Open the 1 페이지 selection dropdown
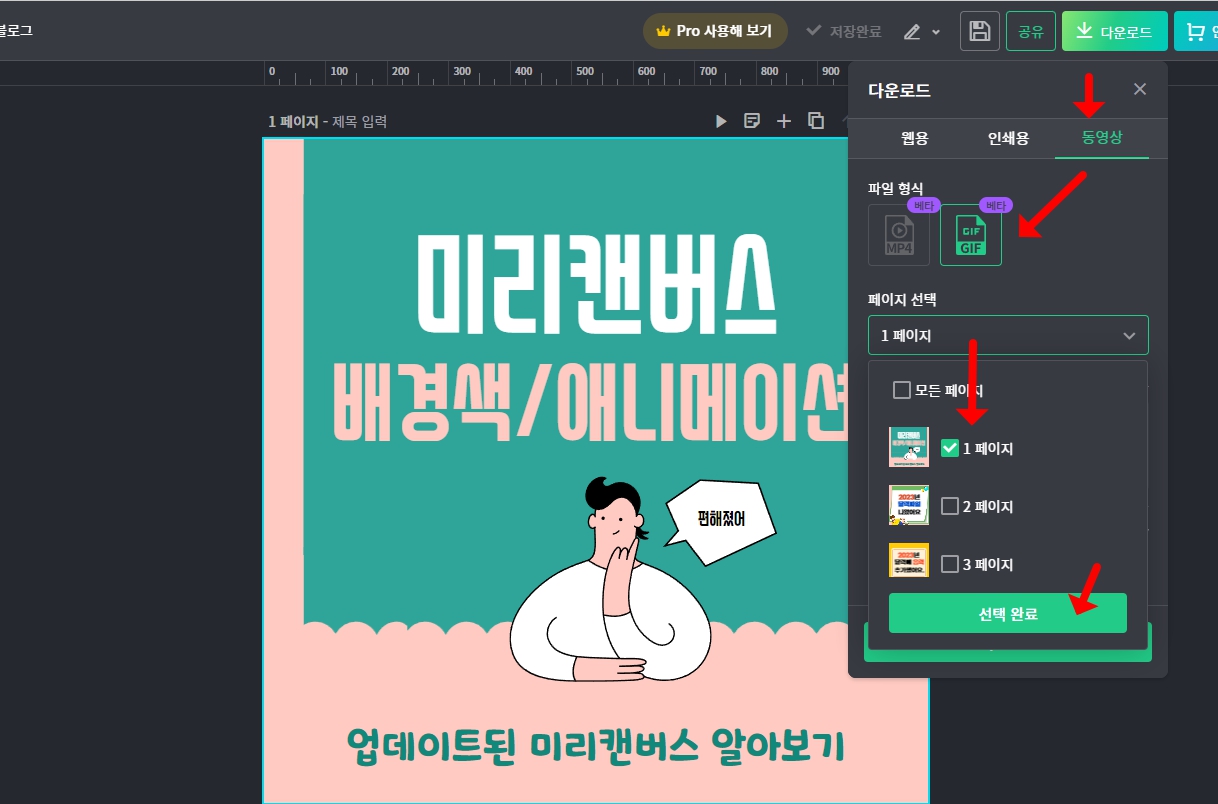Viewport: 1218px width, 804px height. (x=1008, y=335)
